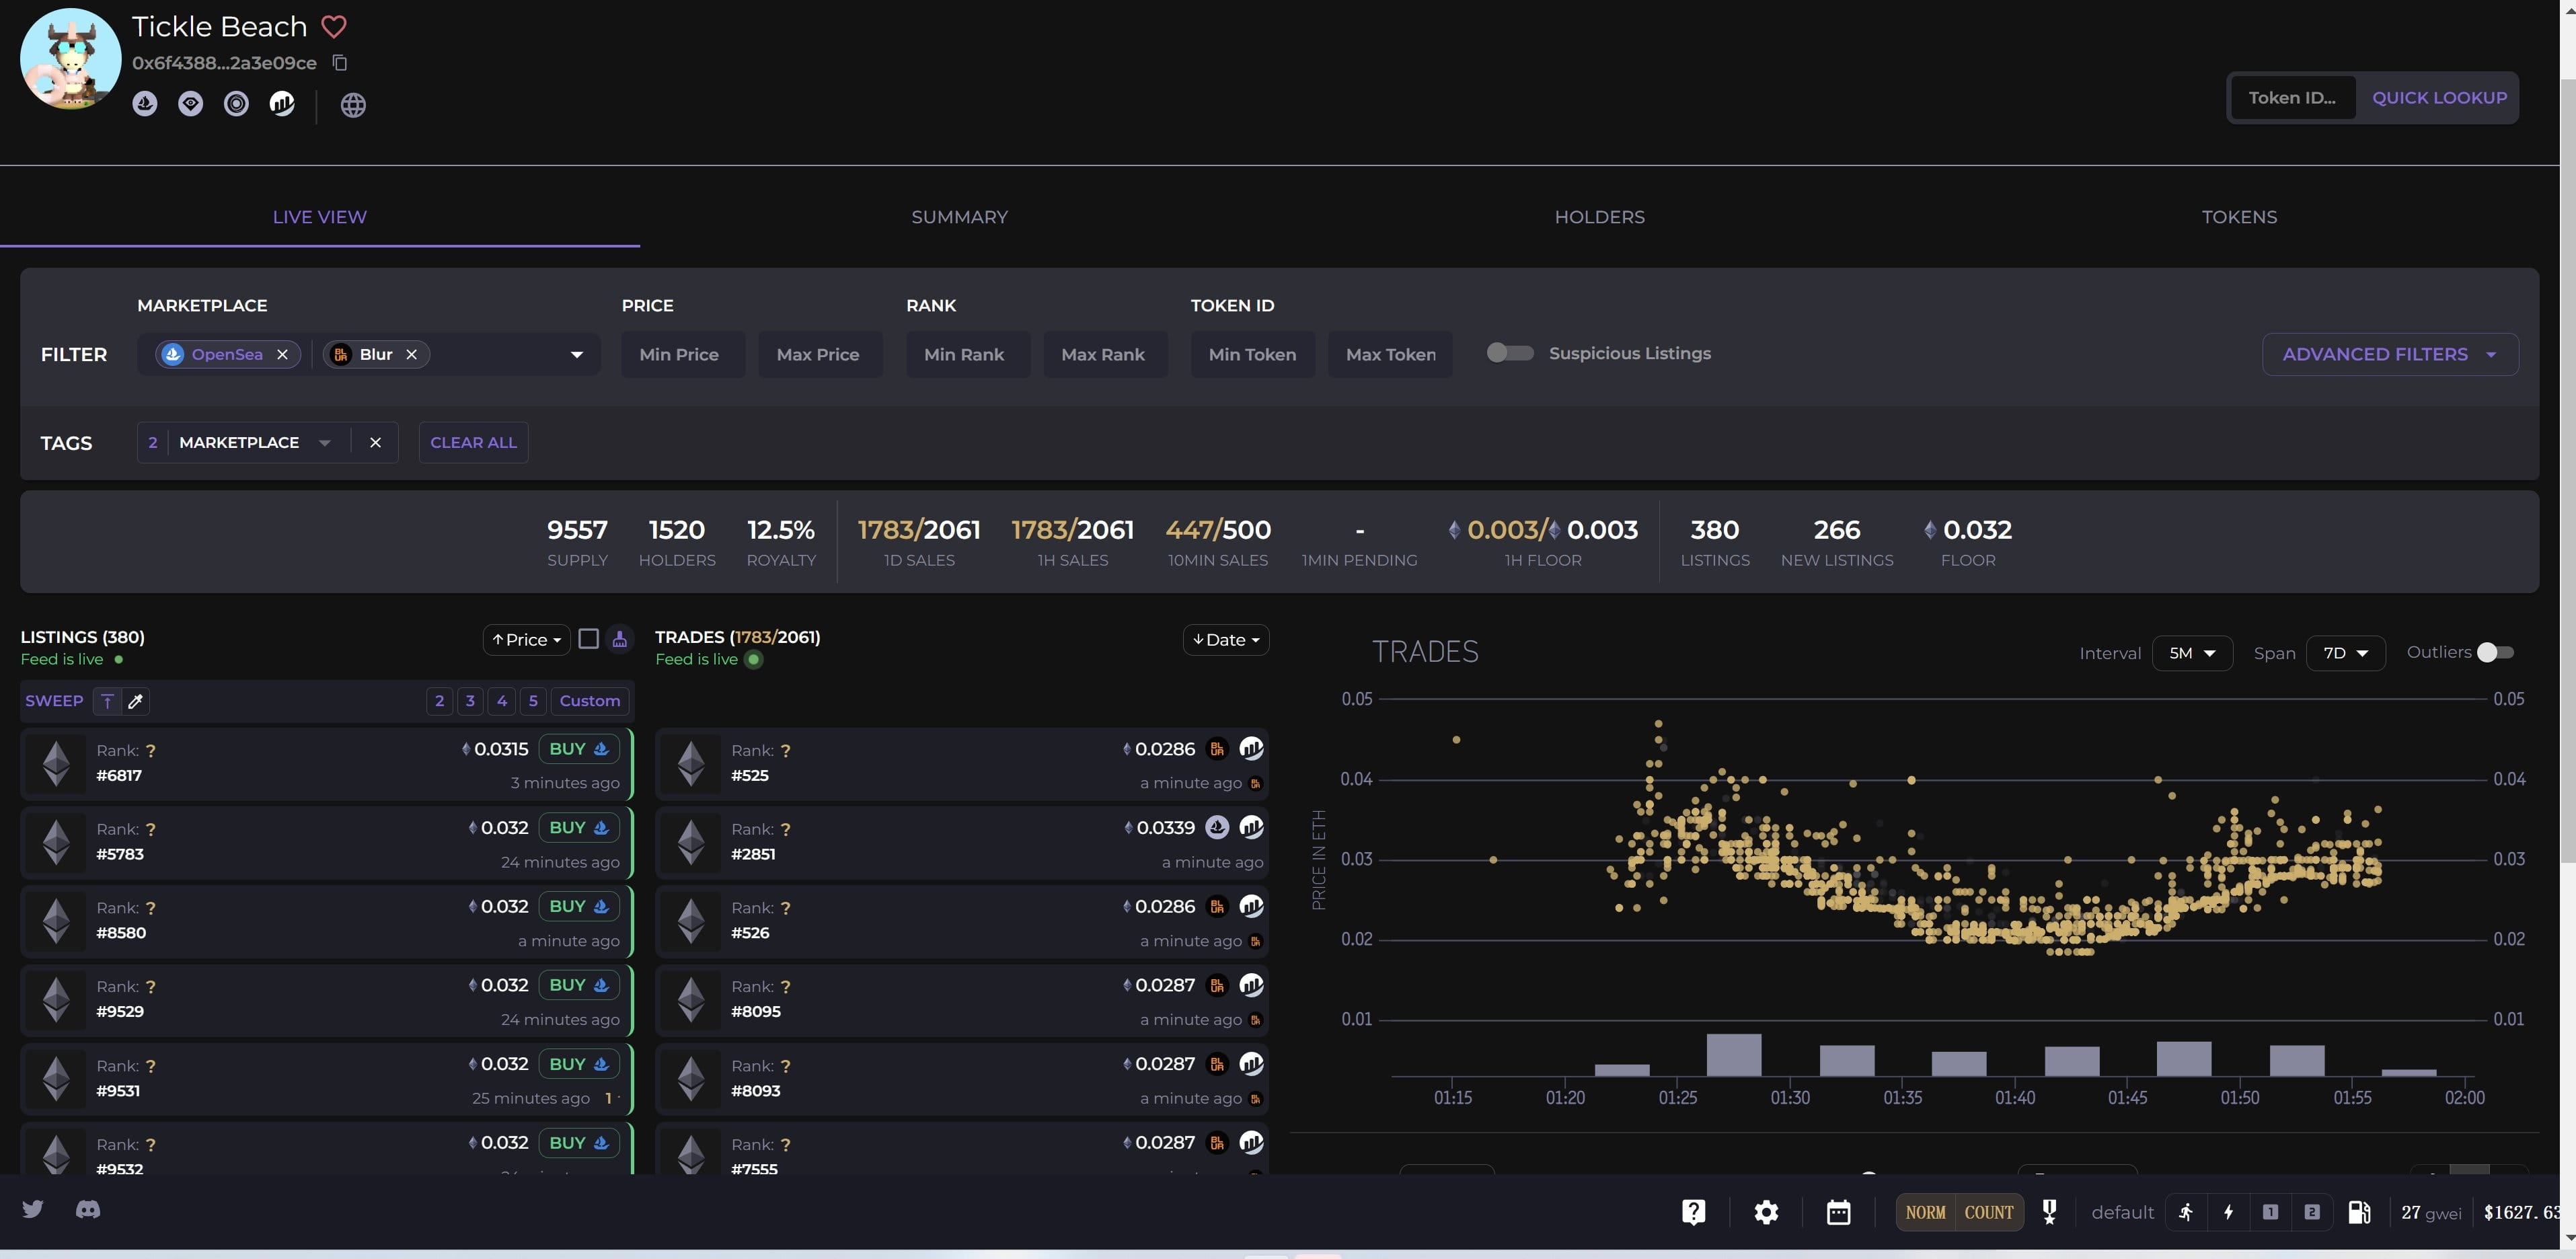Copy the contract address with copy icon

[x=340, y=63]
